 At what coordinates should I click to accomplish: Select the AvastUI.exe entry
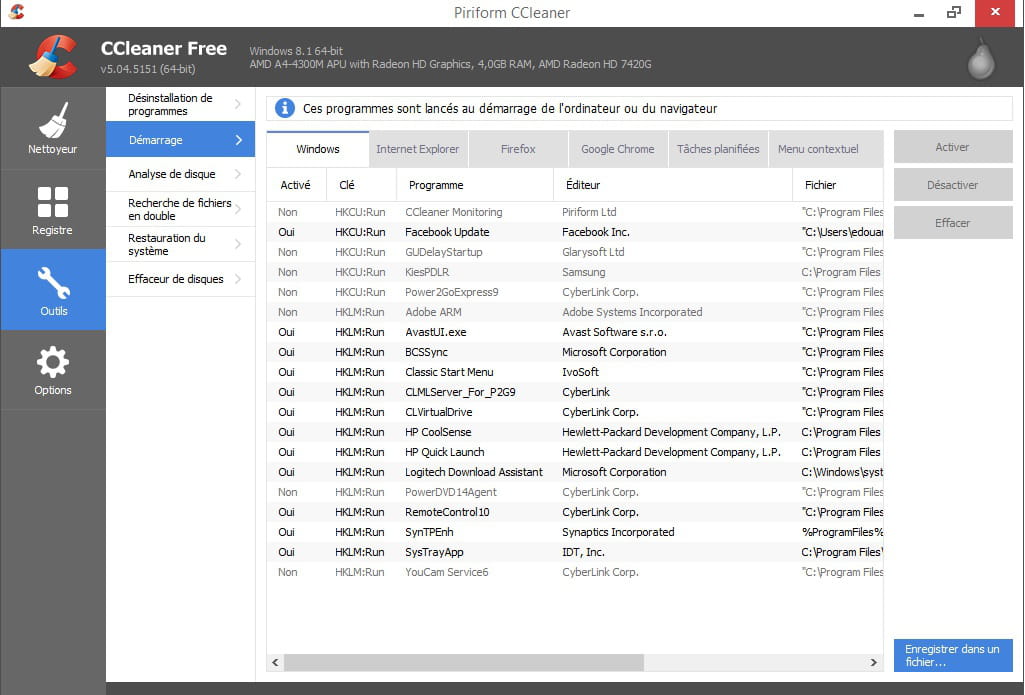coord(575,332)
